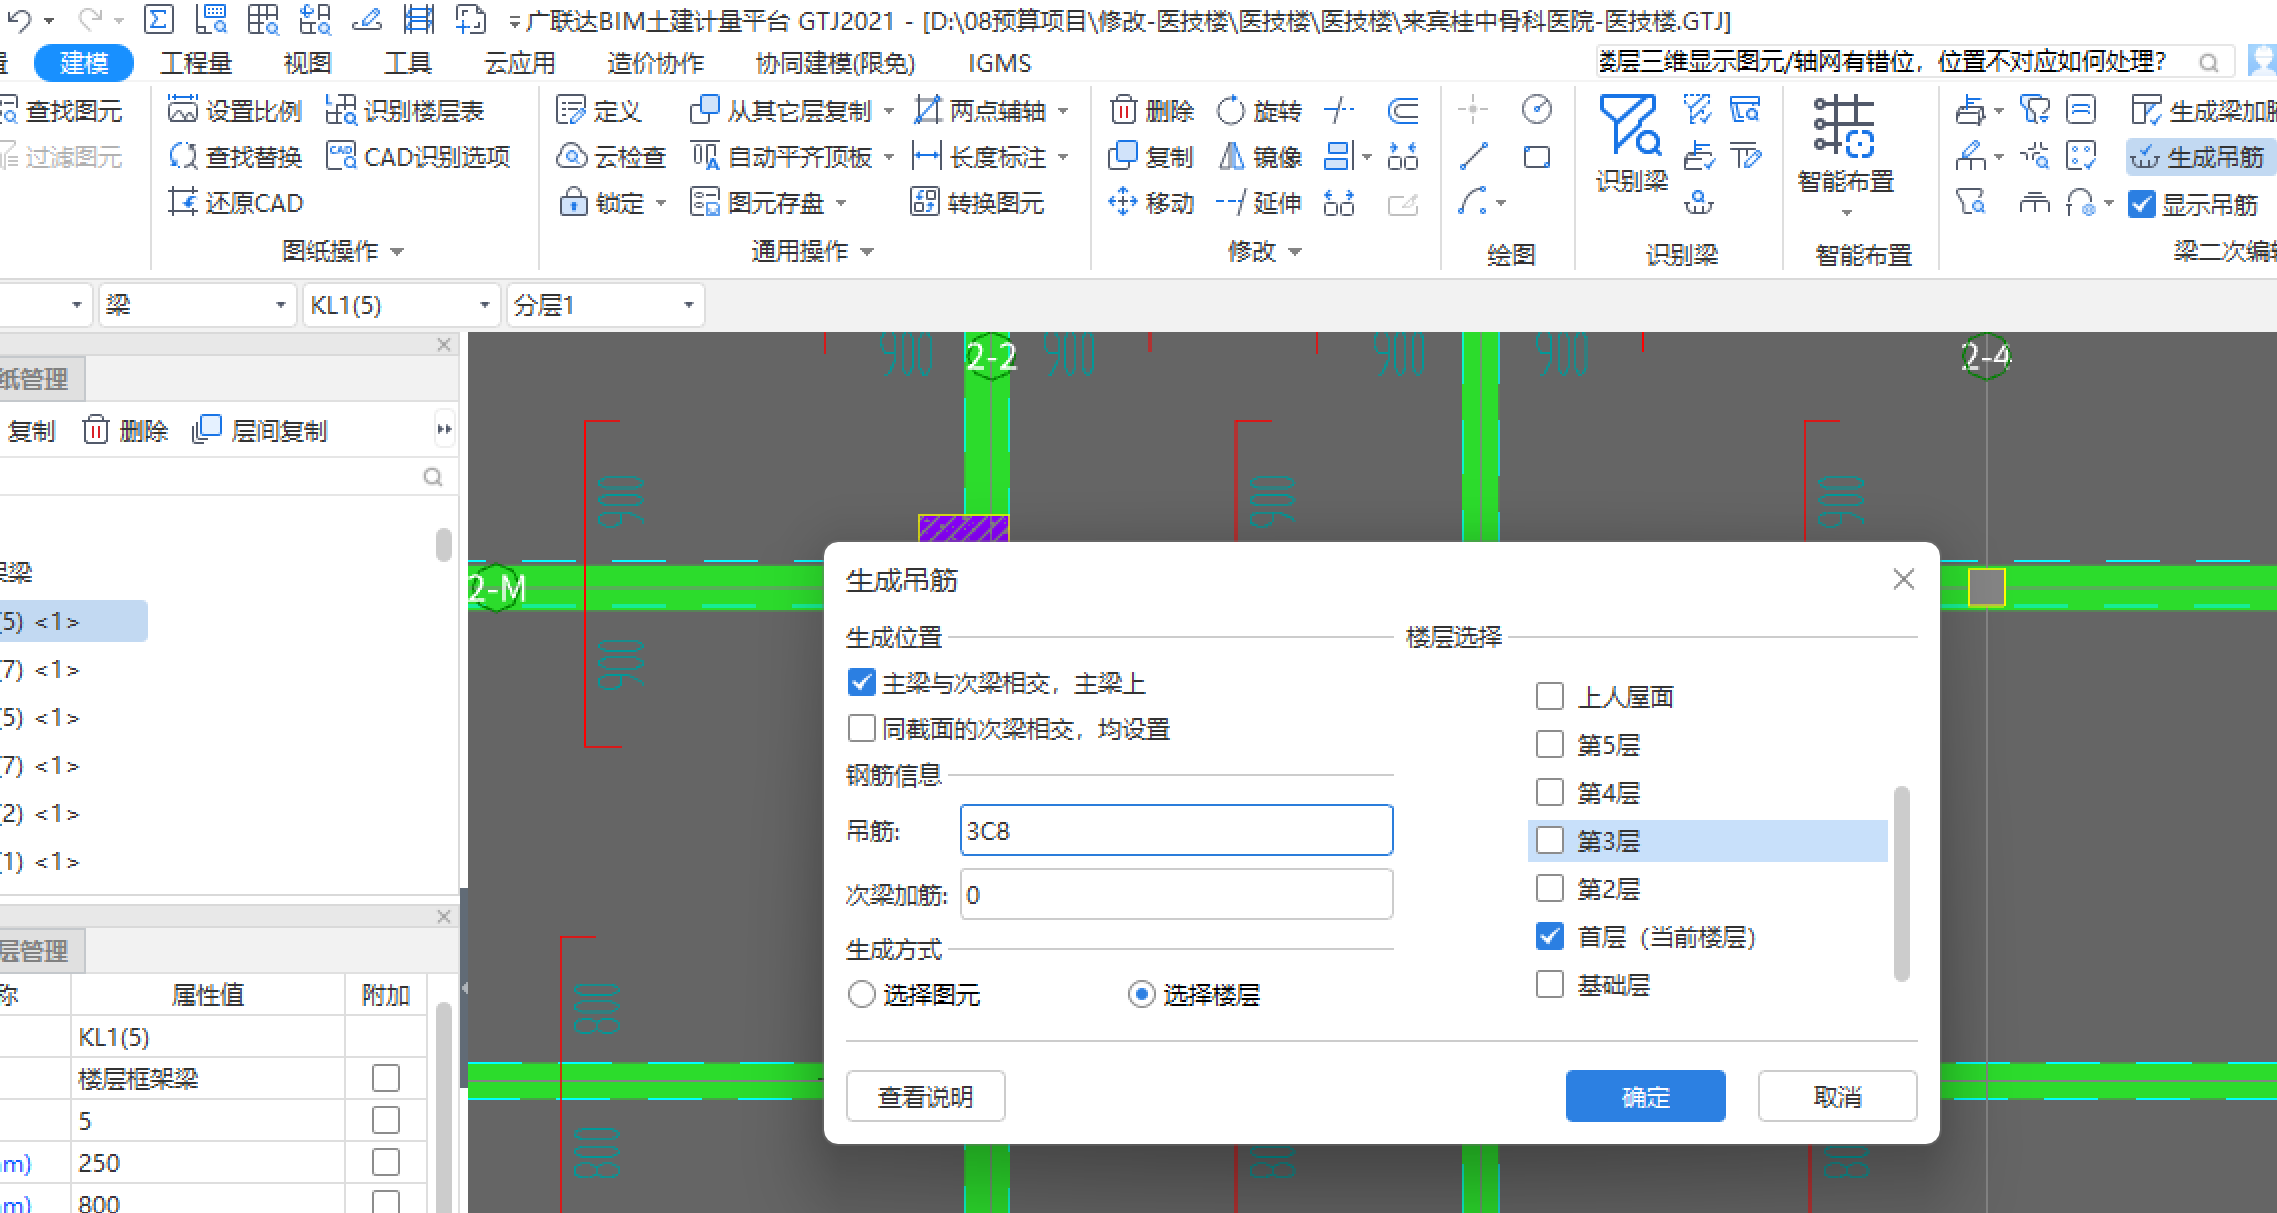Select the 选择图元 radio button
The height and width of the screenshot is (1213, 2277).
861,994
